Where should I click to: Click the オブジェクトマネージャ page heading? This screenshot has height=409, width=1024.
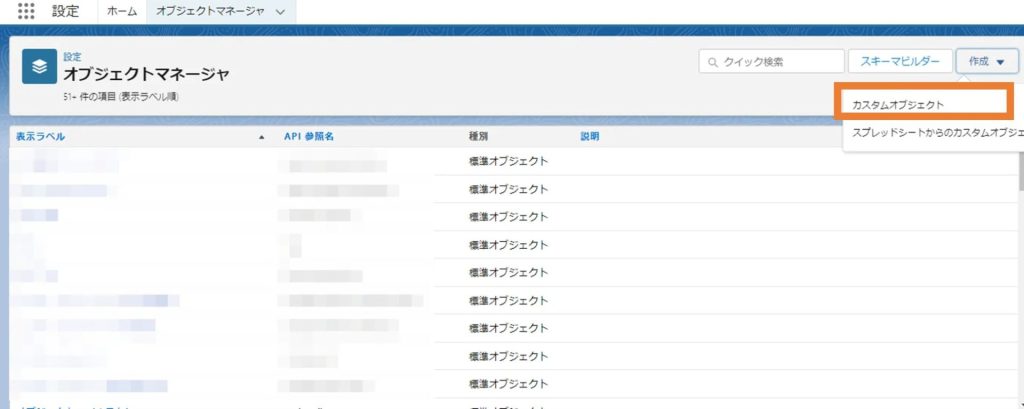tap(146, 74)
